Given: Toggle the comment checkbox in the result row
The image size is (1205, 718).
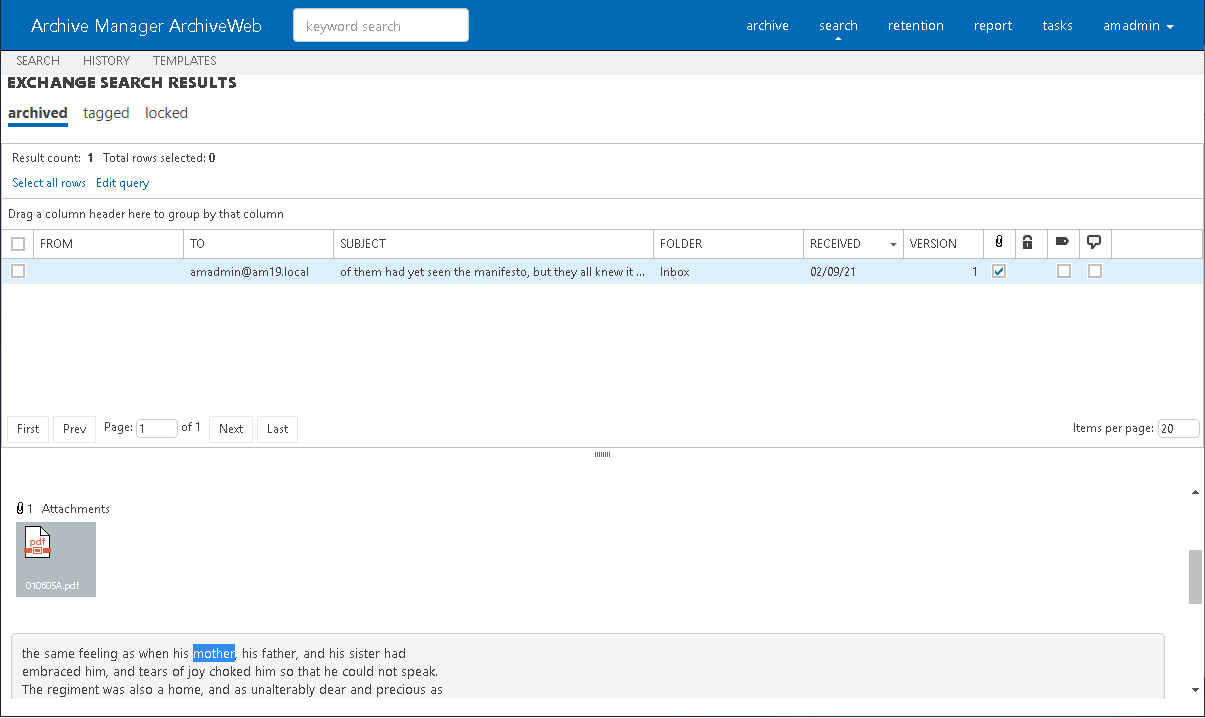Looking at the screenshot, I should (1095, 271).
